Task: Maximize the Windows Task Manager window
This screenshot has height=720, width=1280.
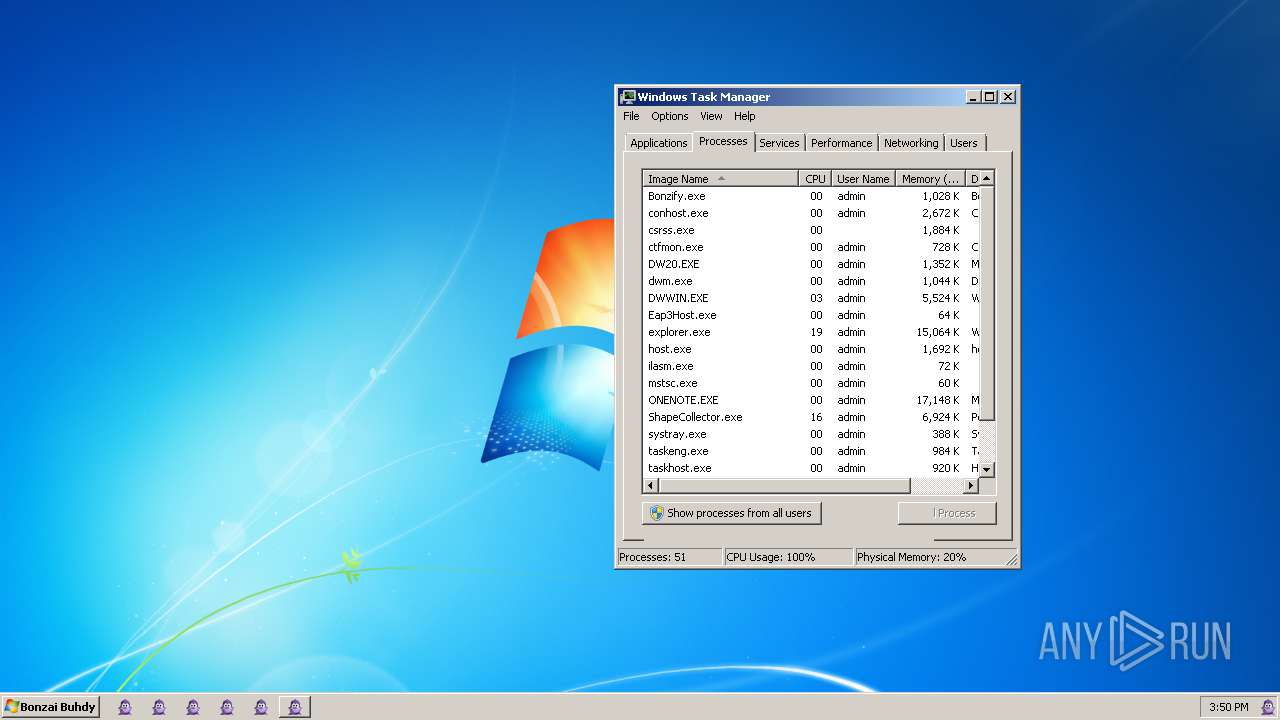Action: point(990,97)
